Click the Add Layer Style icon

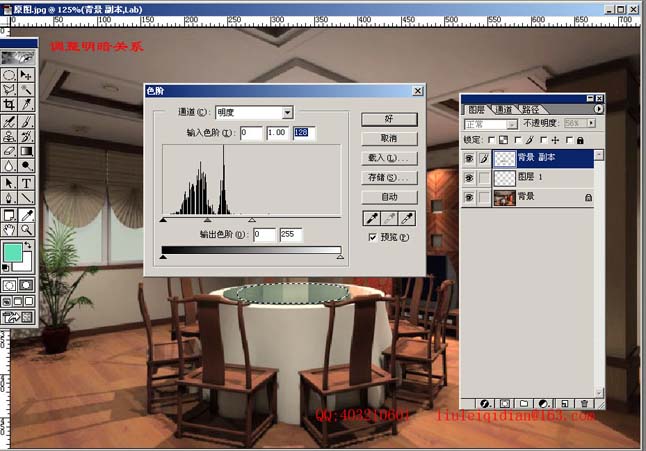485,404
